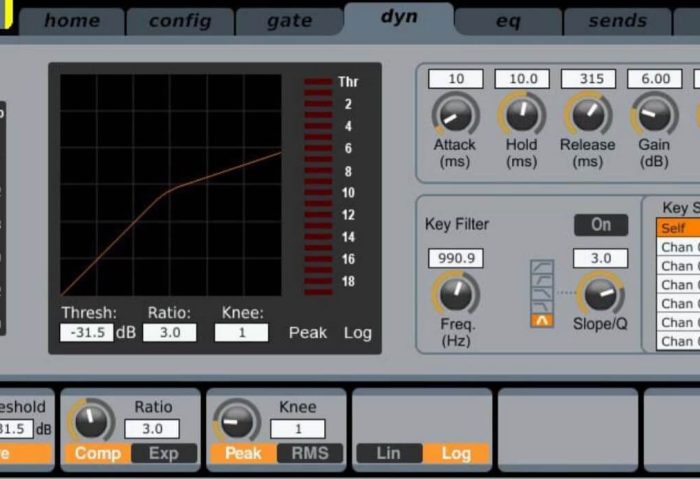Viewport: 700px width, 479px height.
Task: Click the Hold value field showing 10.0
Action: tap(522, 79)
